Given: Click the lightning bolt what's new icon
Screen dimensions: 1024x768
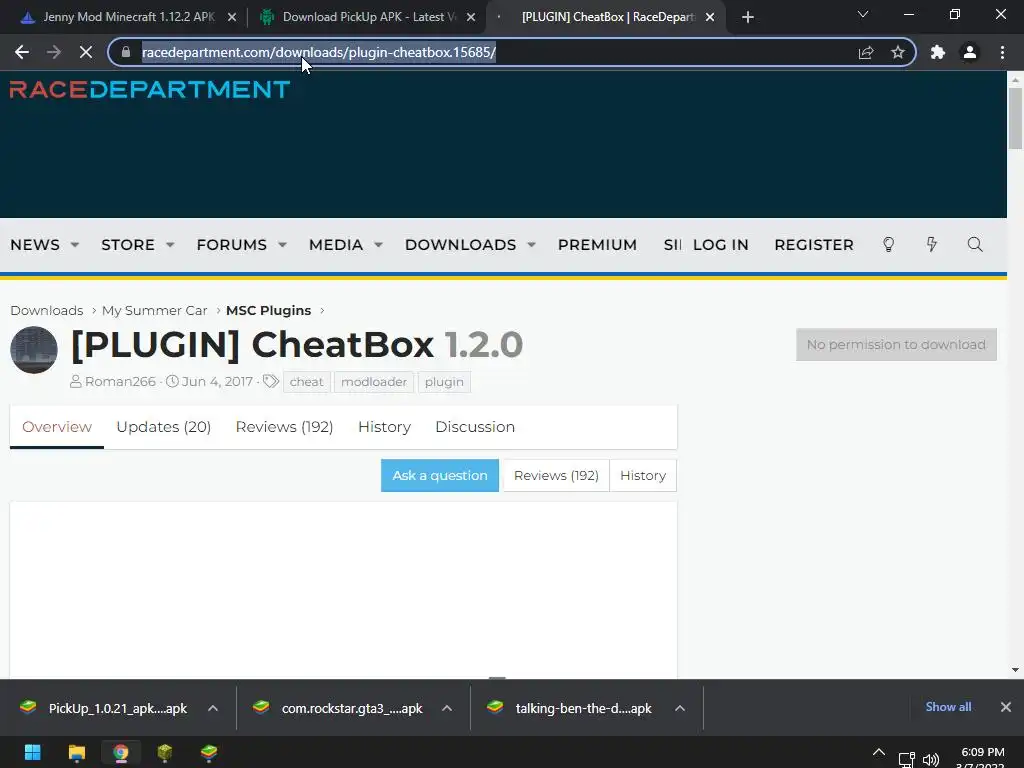Looking at the screenshot, I should (931, 244).
